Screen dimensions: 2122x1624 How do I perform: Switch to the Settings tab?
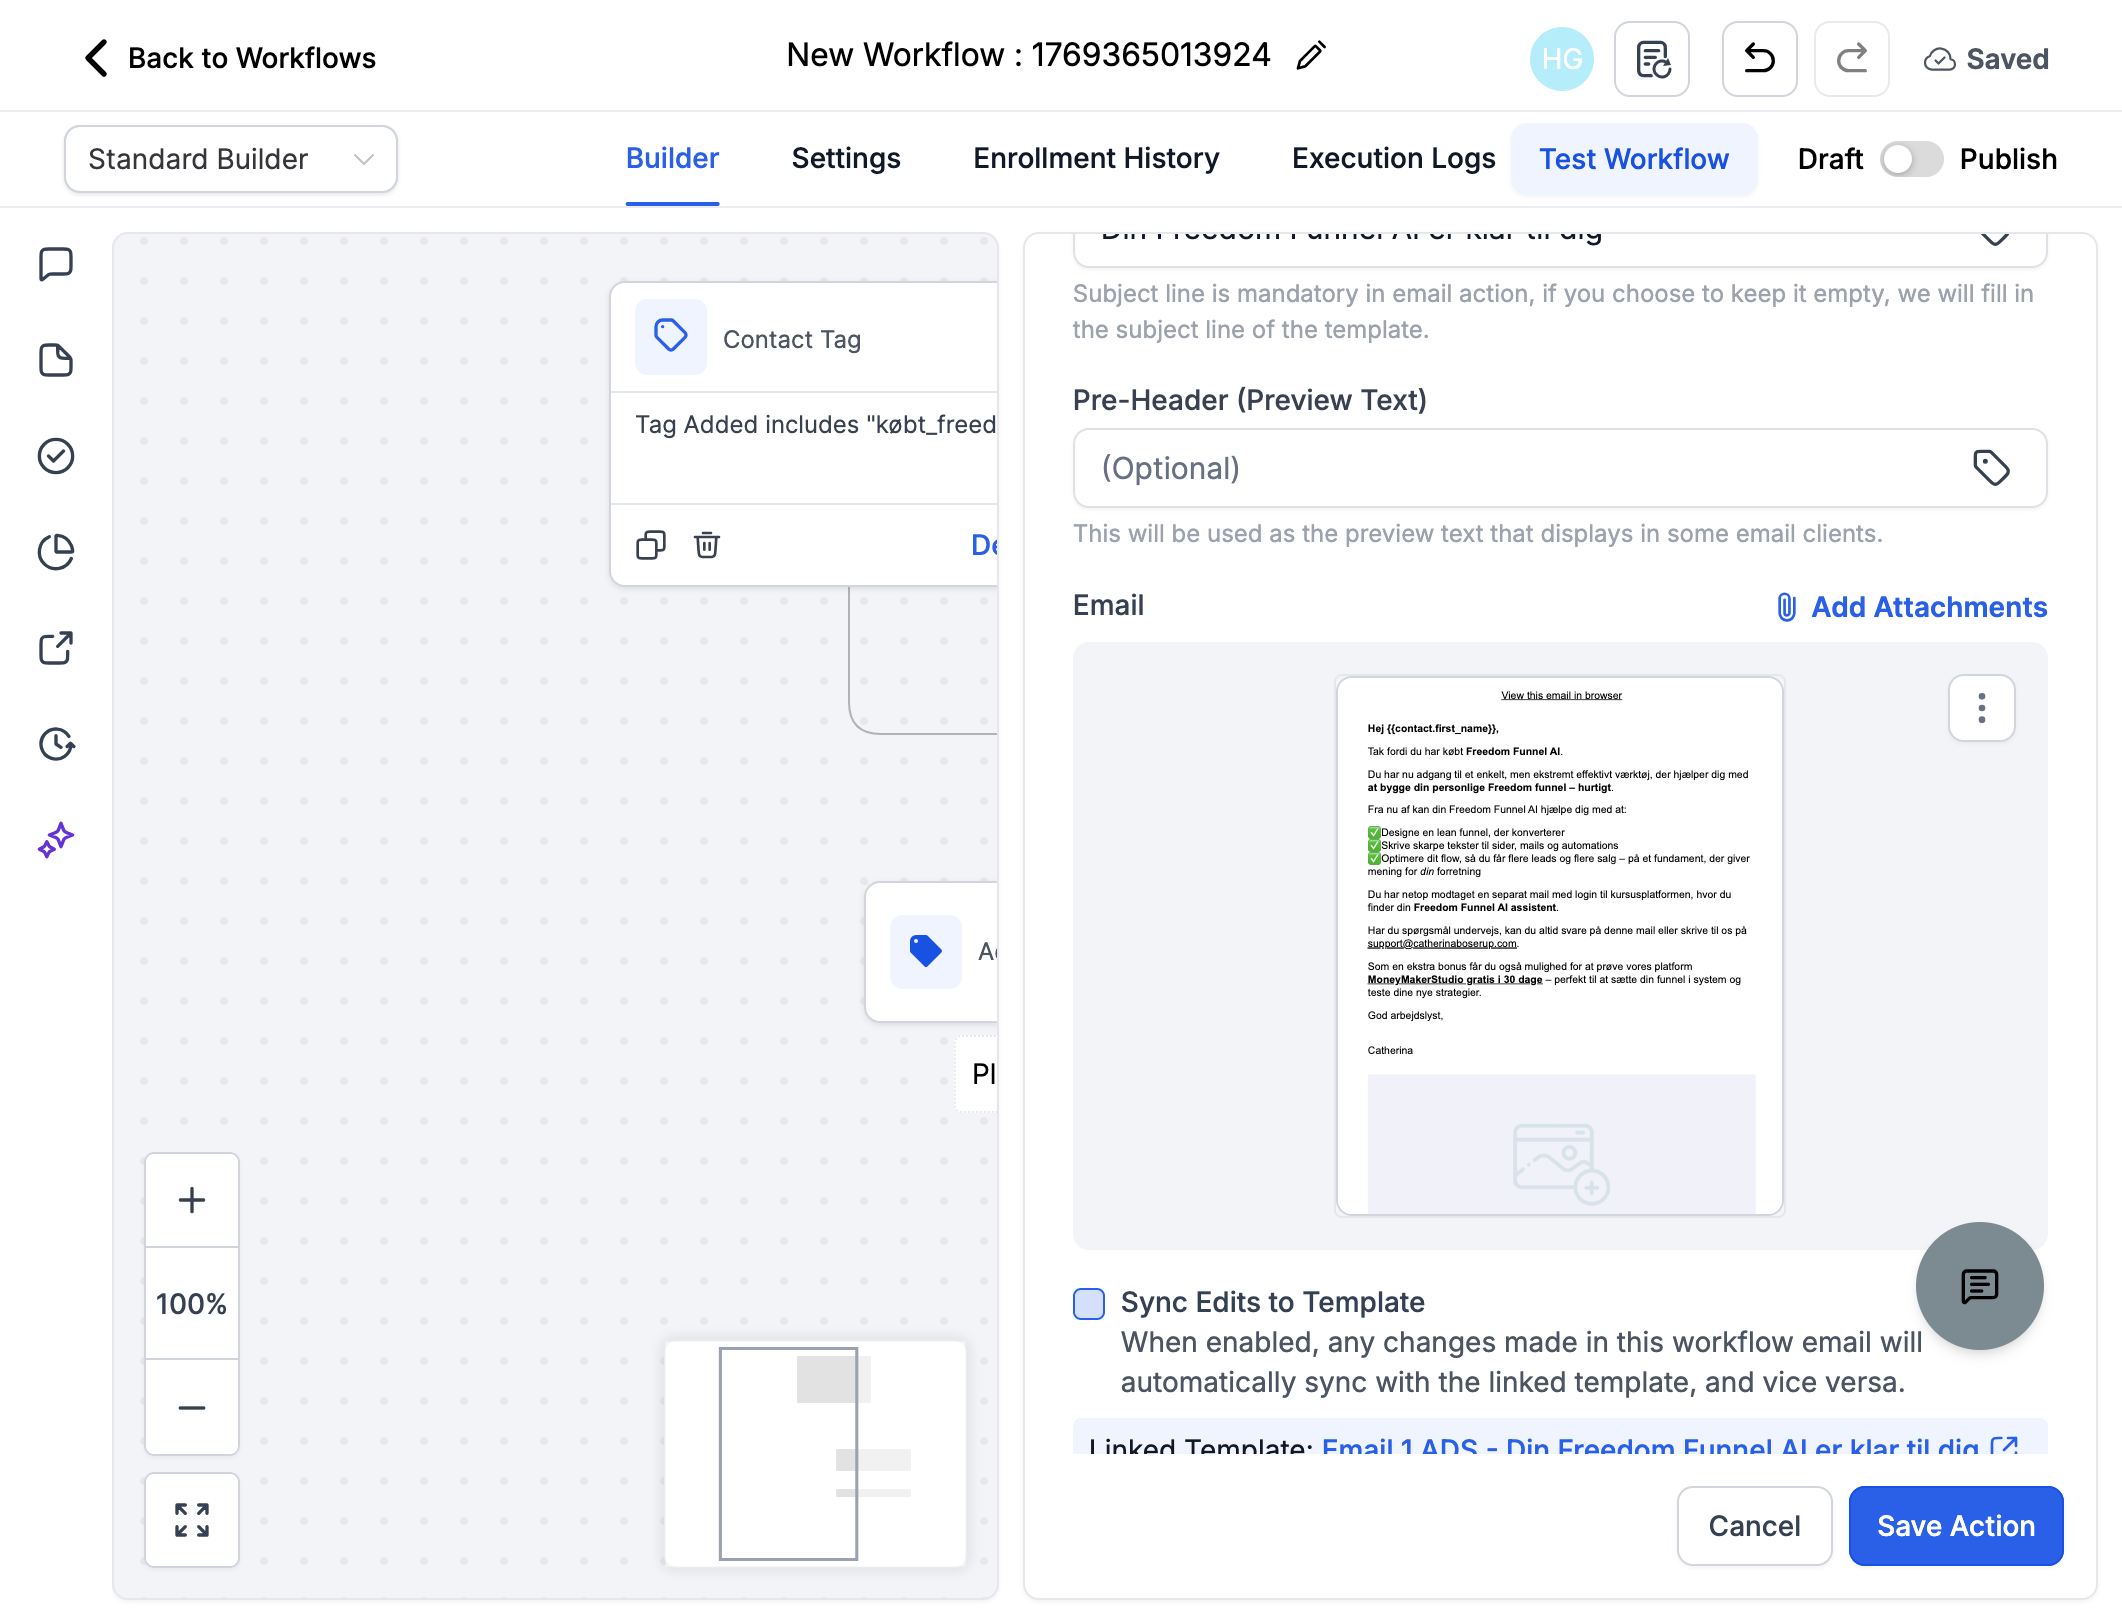(846, 159)
